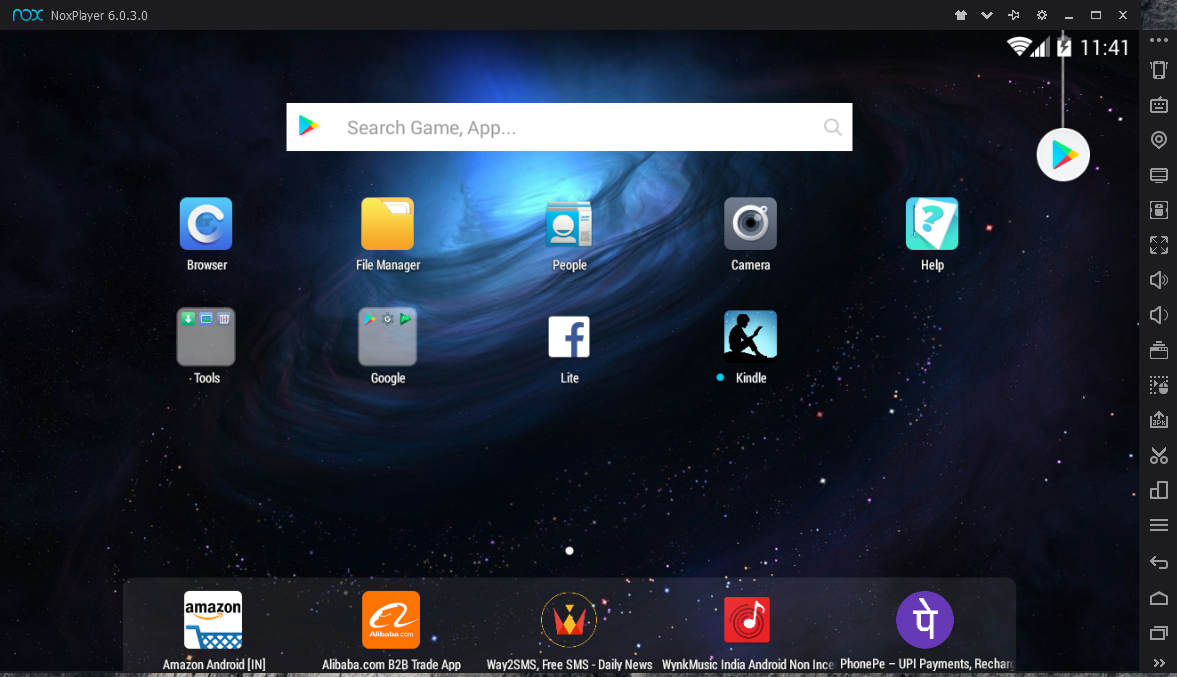The width and height of the screenshot is (1177, 677).
Task: Open the Nox theme (shirt) icon
Action: [x=961, y=15]
